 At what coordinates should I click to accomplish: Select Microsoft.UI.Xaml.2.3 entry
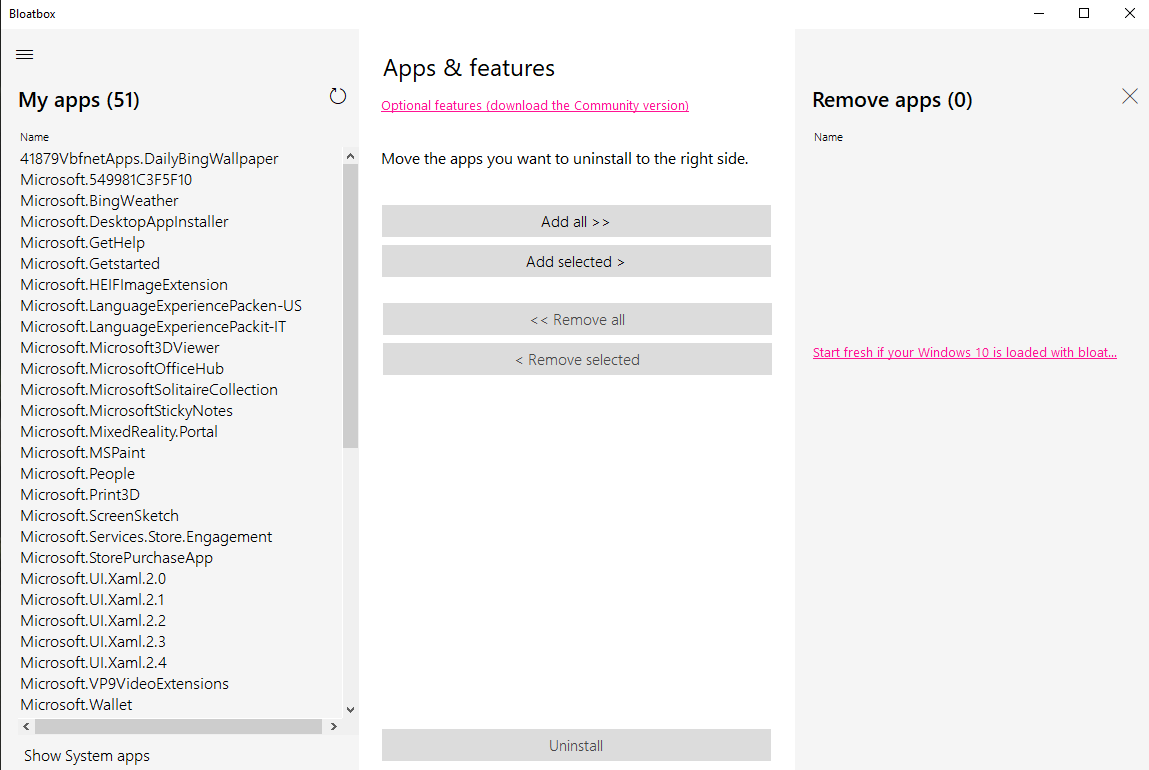93,642
